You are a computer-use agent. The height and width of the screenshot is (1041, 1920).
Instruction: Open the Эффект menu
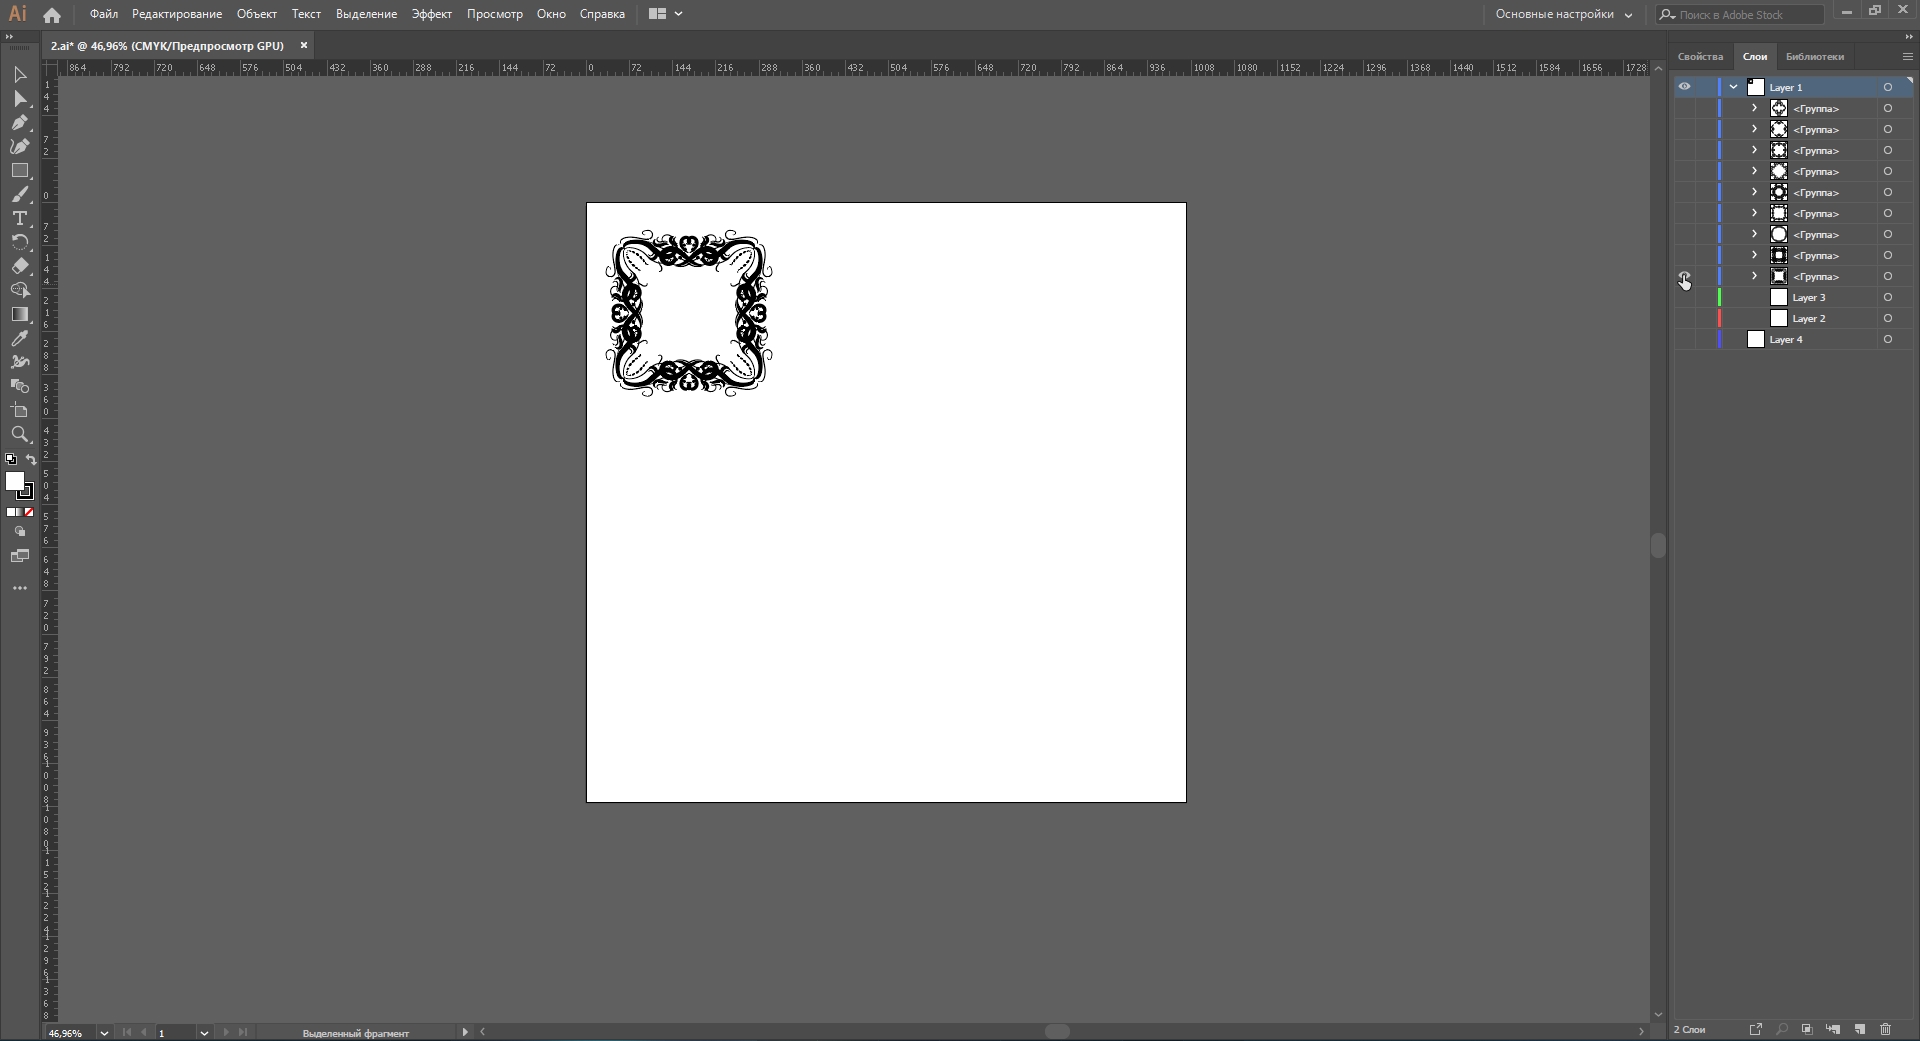pos(431,14)
